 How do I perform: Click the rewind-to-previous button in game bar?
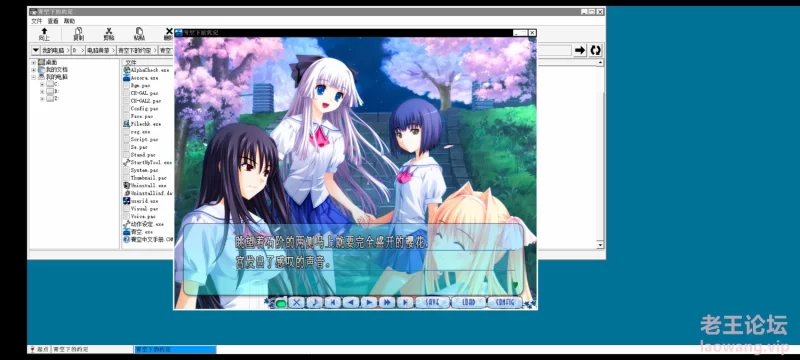tap(332, 302)
